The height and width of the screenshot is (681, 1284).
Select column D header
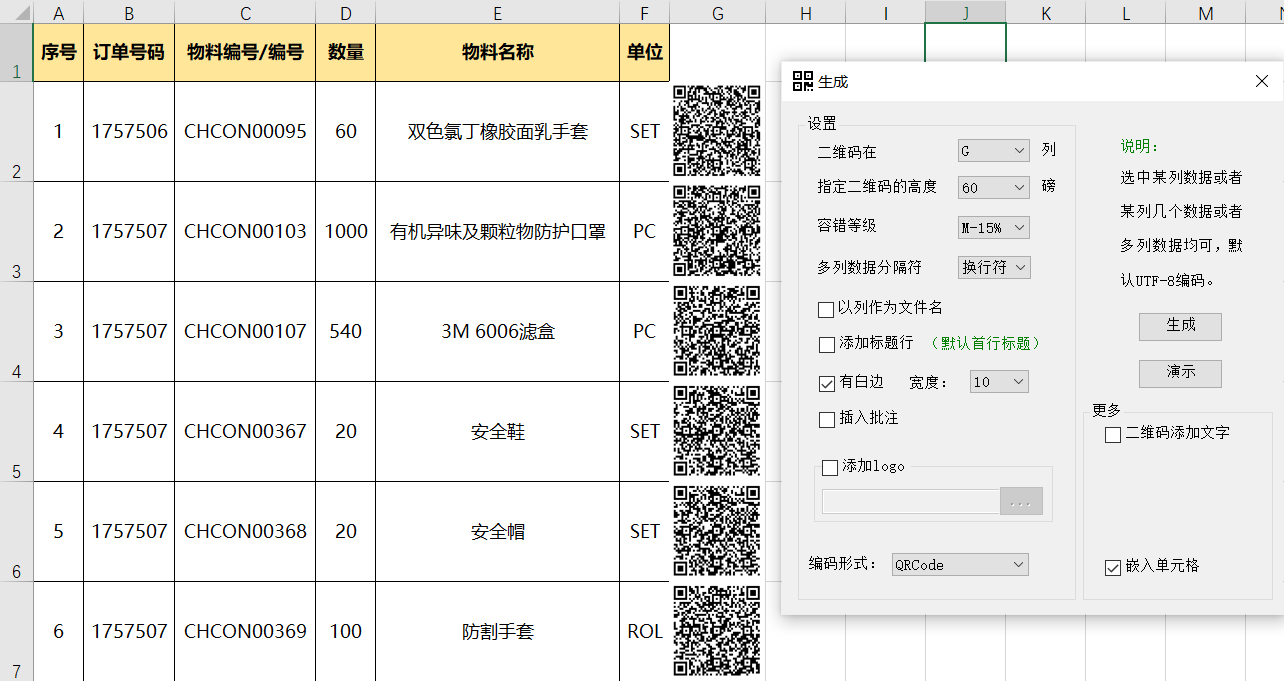(x=346, y=13)
